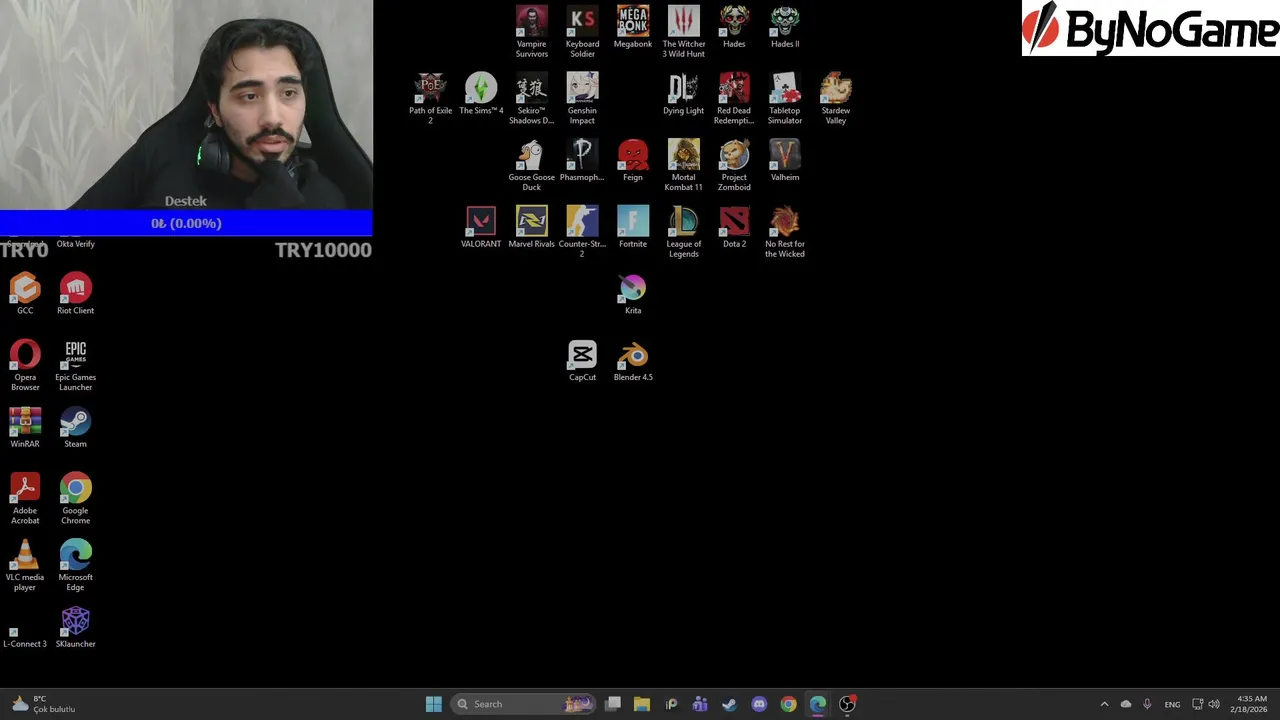The image size is (1280, 720).
Task: Open the weather widget on the taskbar
Action: [43, 704]
